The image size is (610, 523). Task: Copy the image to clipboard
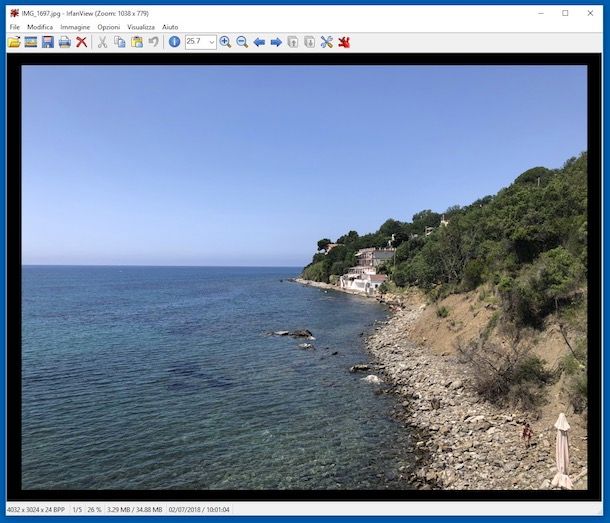click(x=119, y=42)
